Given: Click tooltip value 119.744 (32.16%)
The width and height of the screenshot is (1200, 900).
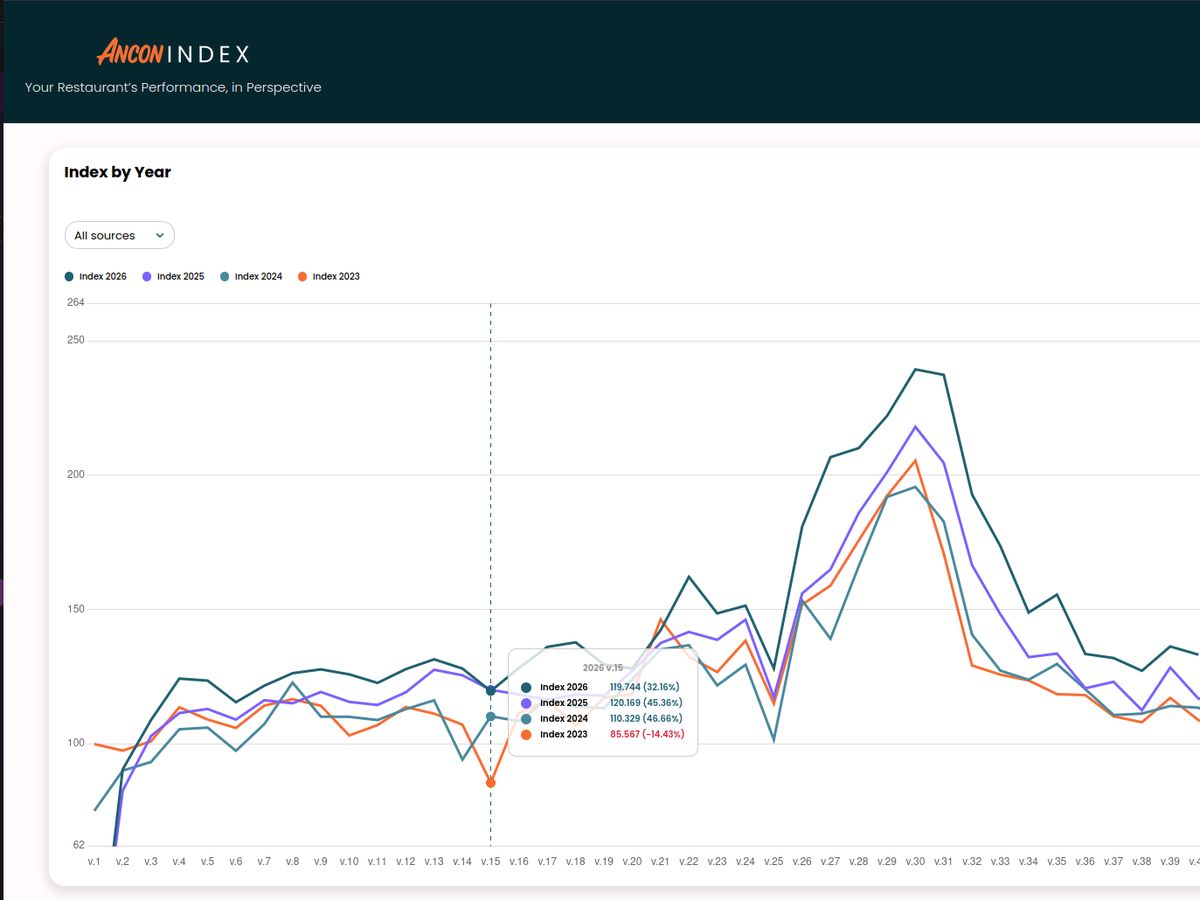Looking at the screenshot, I should pos(644,687).
